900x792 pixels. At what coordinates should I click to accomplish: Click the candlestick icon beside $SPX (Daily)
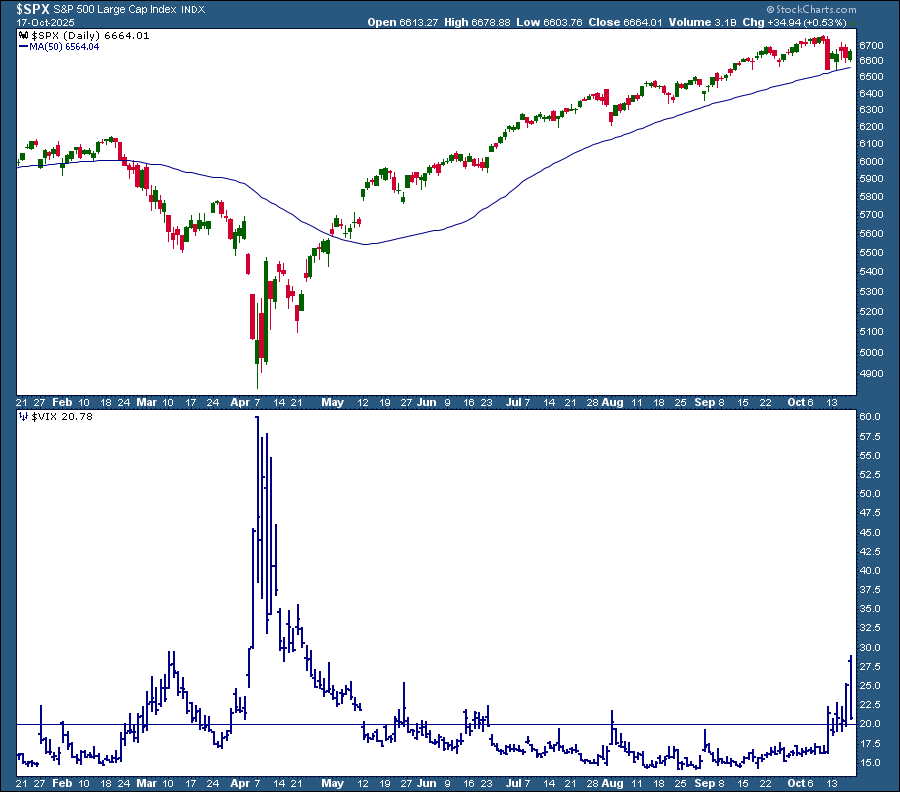coord(24,35)
